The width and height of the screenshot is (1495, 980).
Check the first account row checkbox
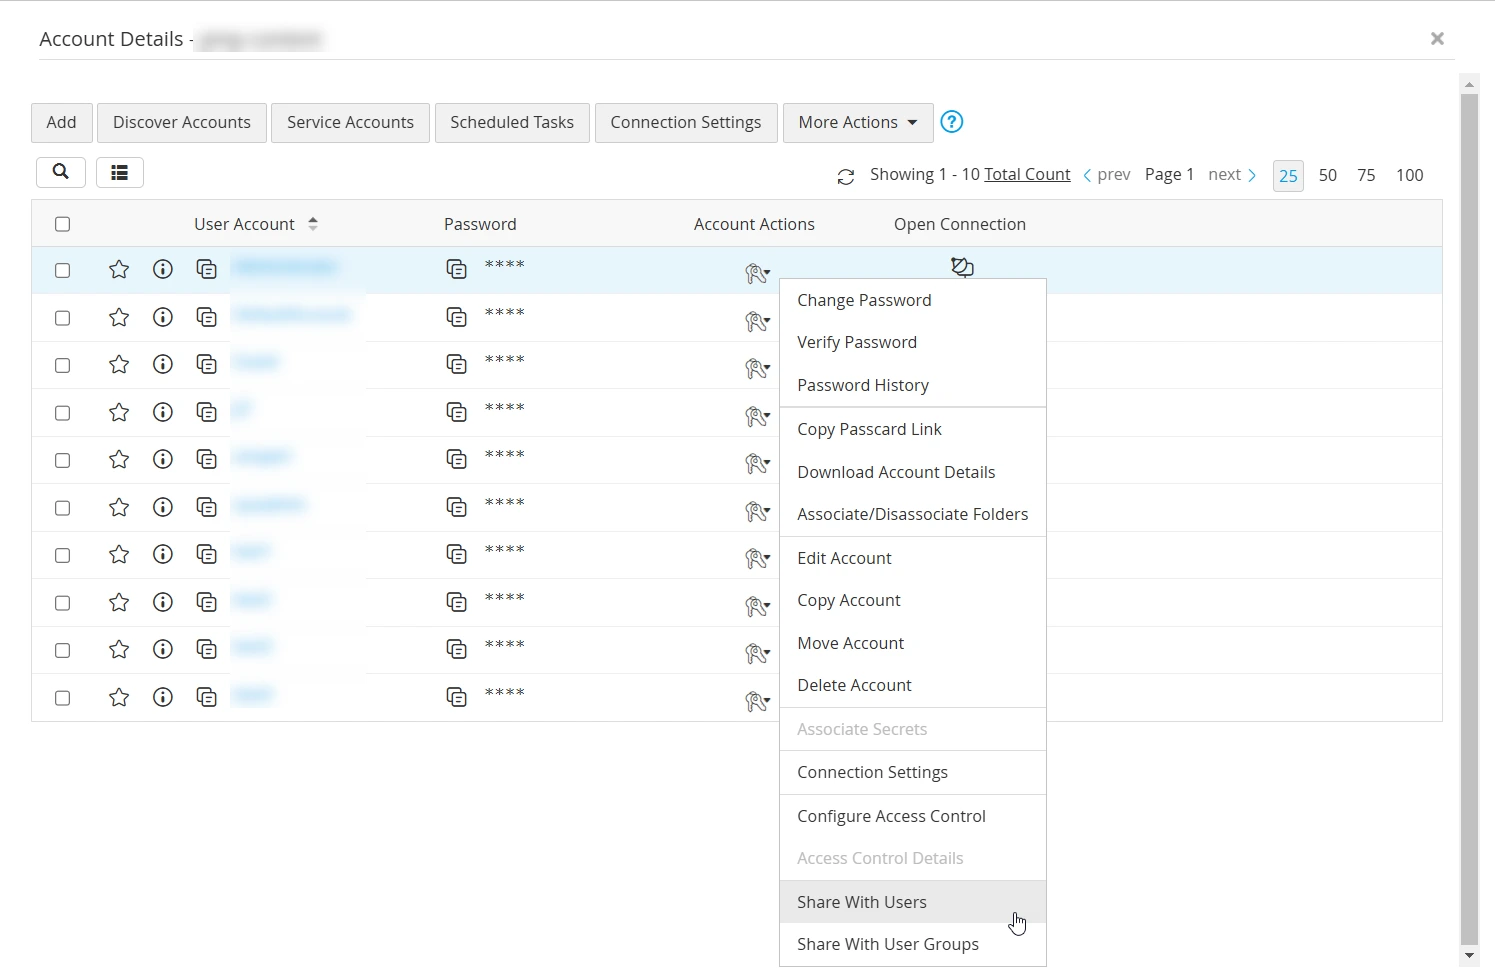(x=63, y=270)
